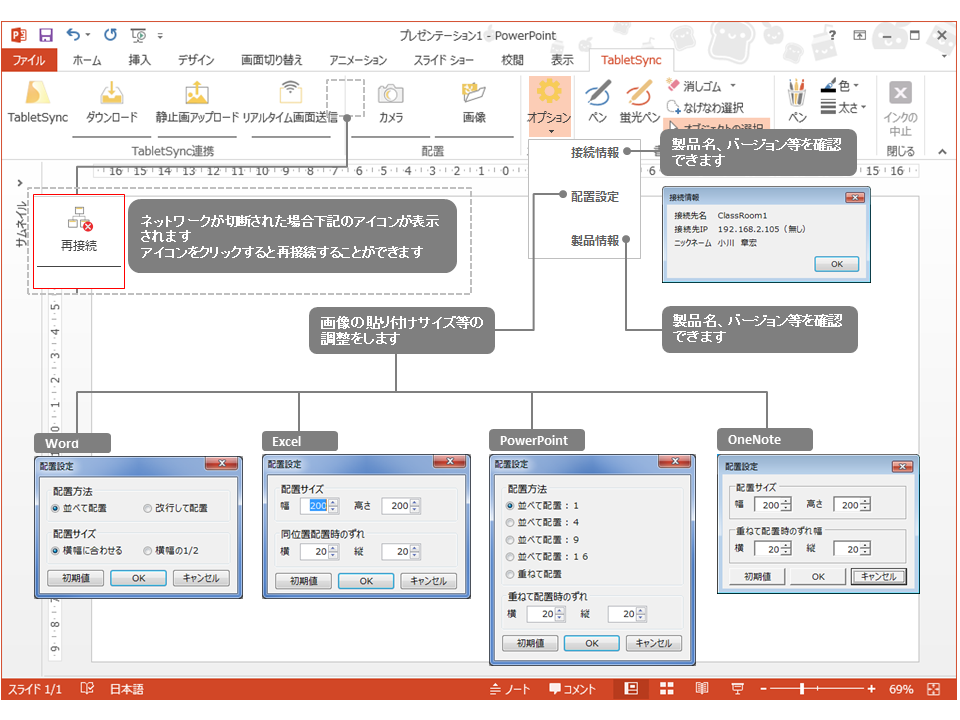Select 並べて配置：4 in PowerPoint dialog

(511, 522)
